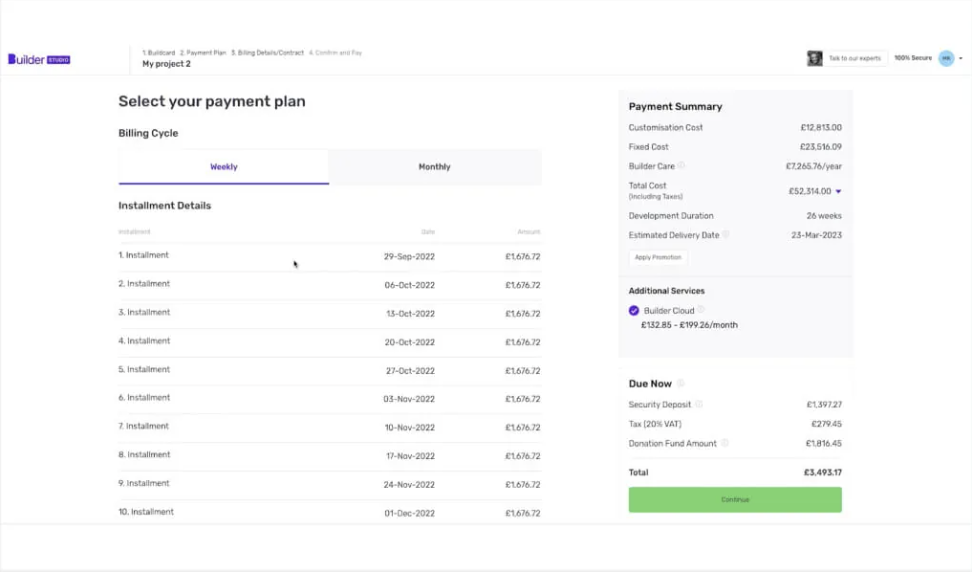Select the 9. Installment row label
Image resolution: width=972 pixels, height=572 pixels.
[144, 483]
